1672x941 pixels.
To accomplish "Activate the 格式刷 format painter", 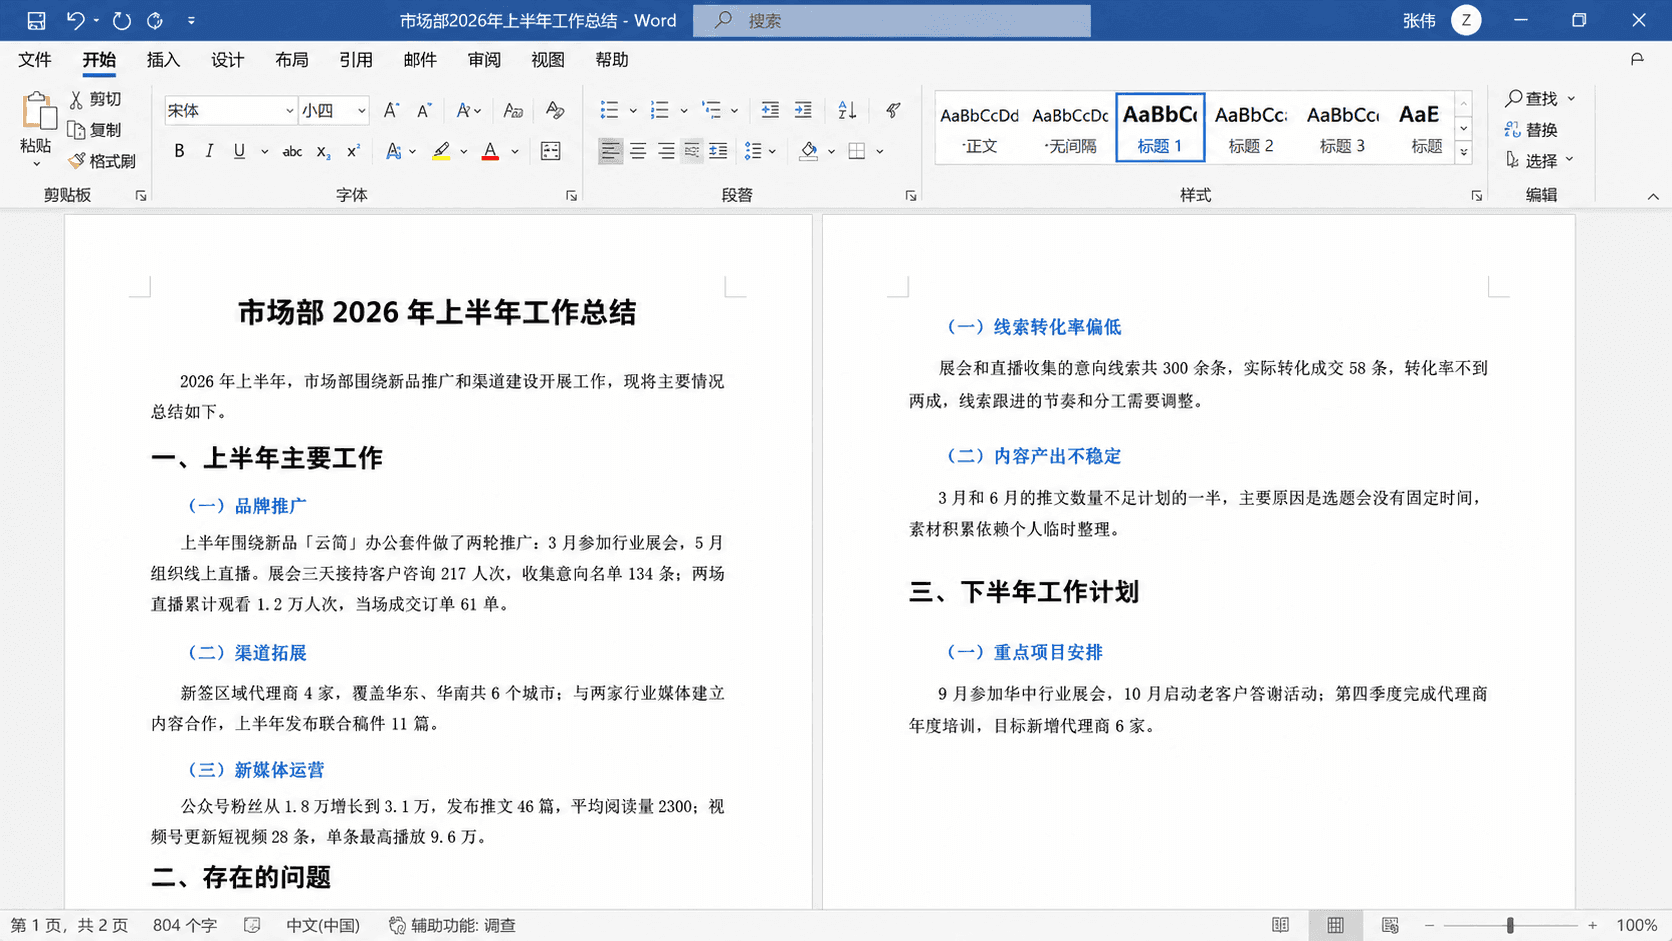I will tap(102, 161).
